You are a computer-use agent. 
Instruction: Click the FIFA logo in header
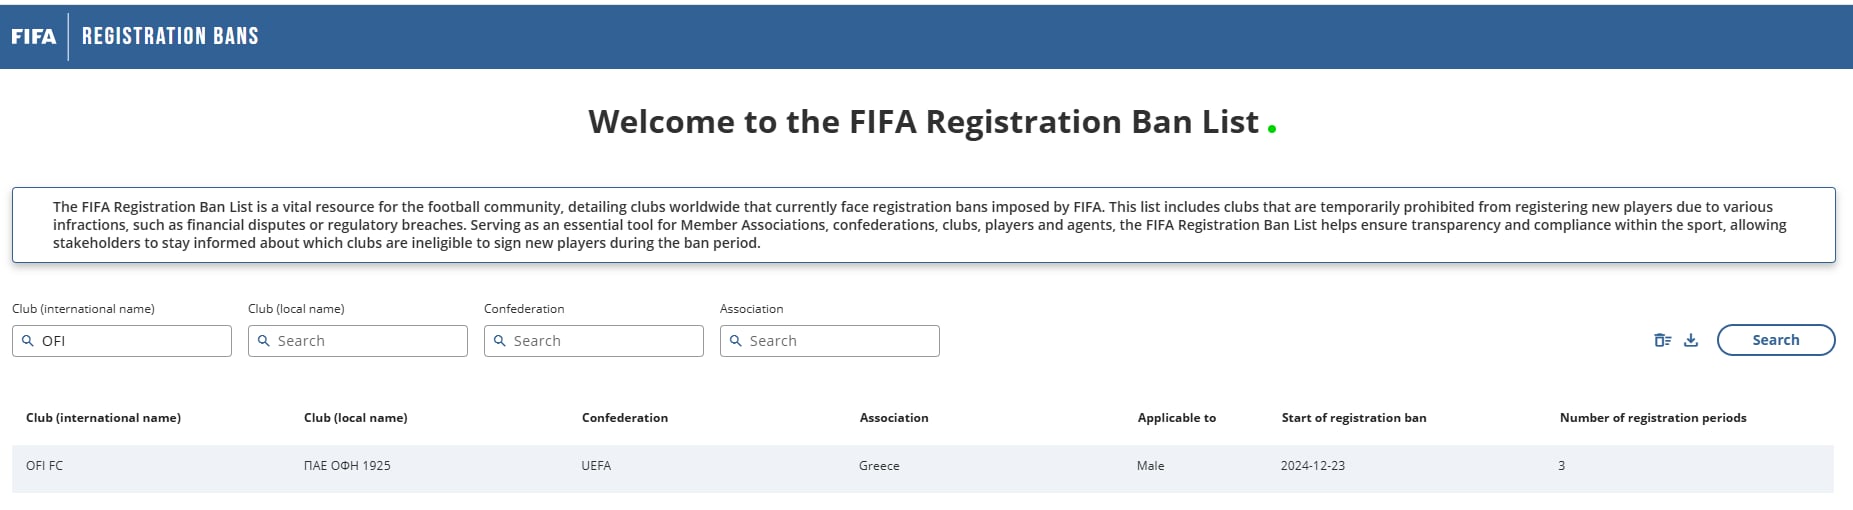pos(33,37)
